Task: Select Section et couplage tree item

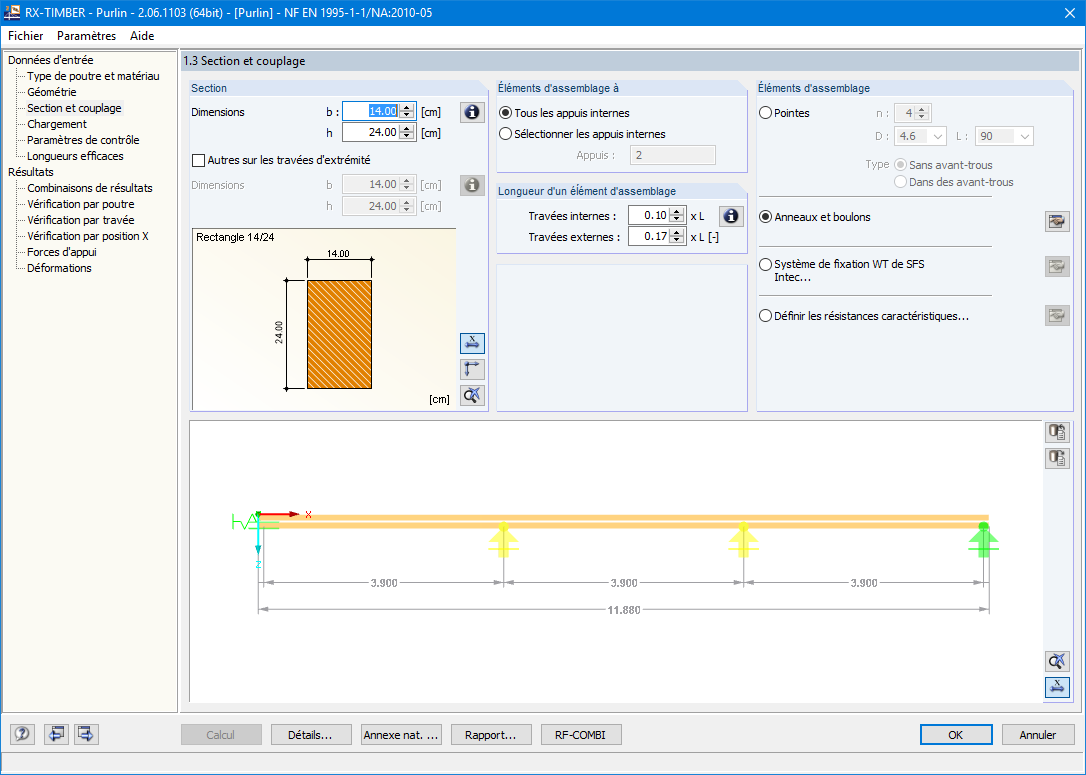Action: coord(74,108)
